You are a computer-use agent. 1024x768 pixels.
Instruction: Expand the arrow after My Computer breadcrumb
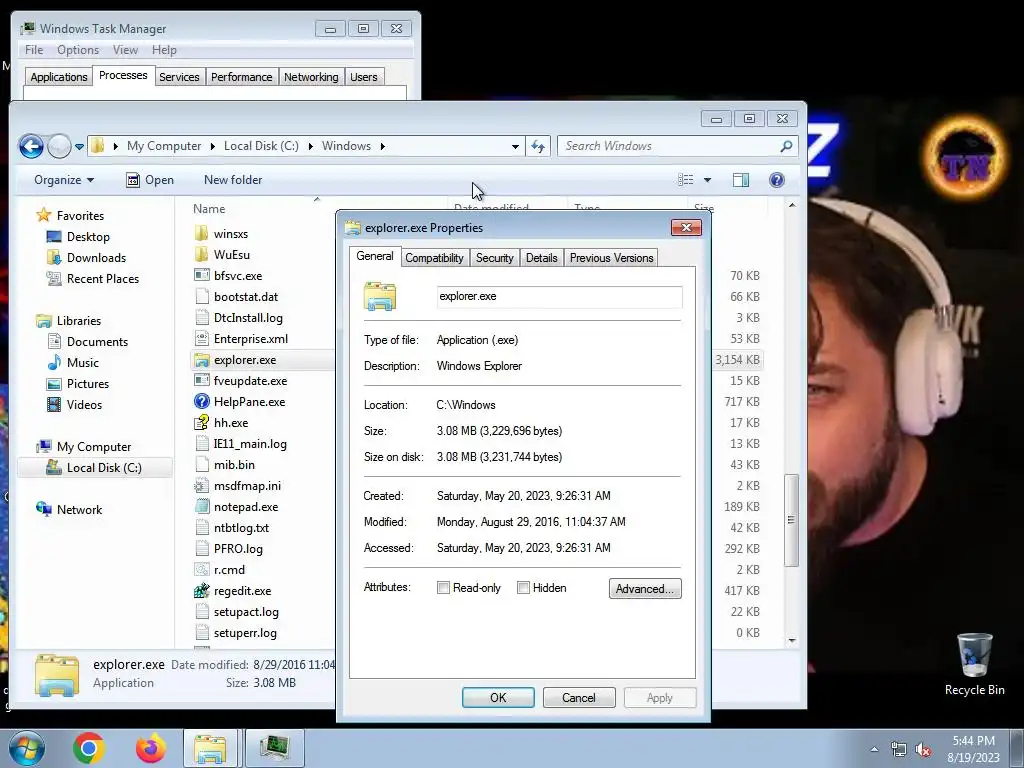(x=212, y=146)
